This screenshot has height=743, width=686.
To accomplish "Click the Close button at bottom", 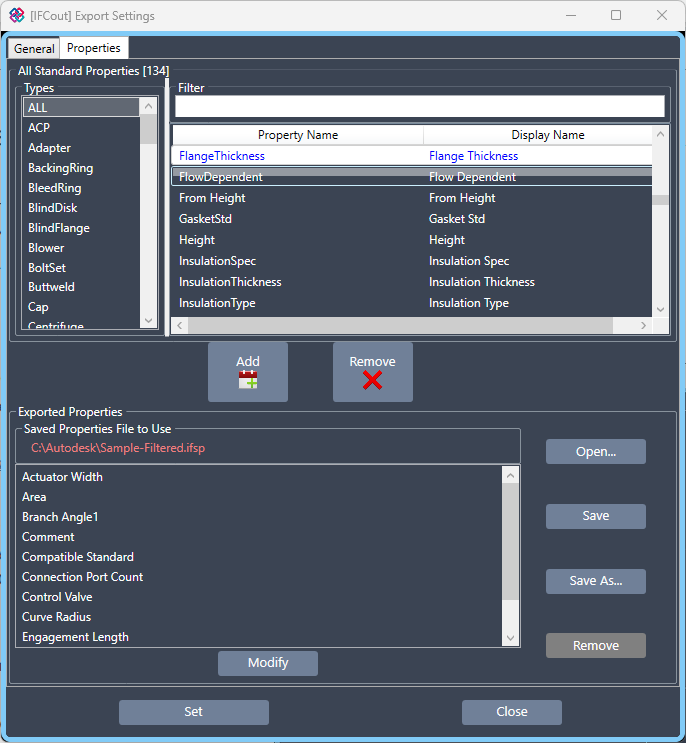I will click(512, 712).
